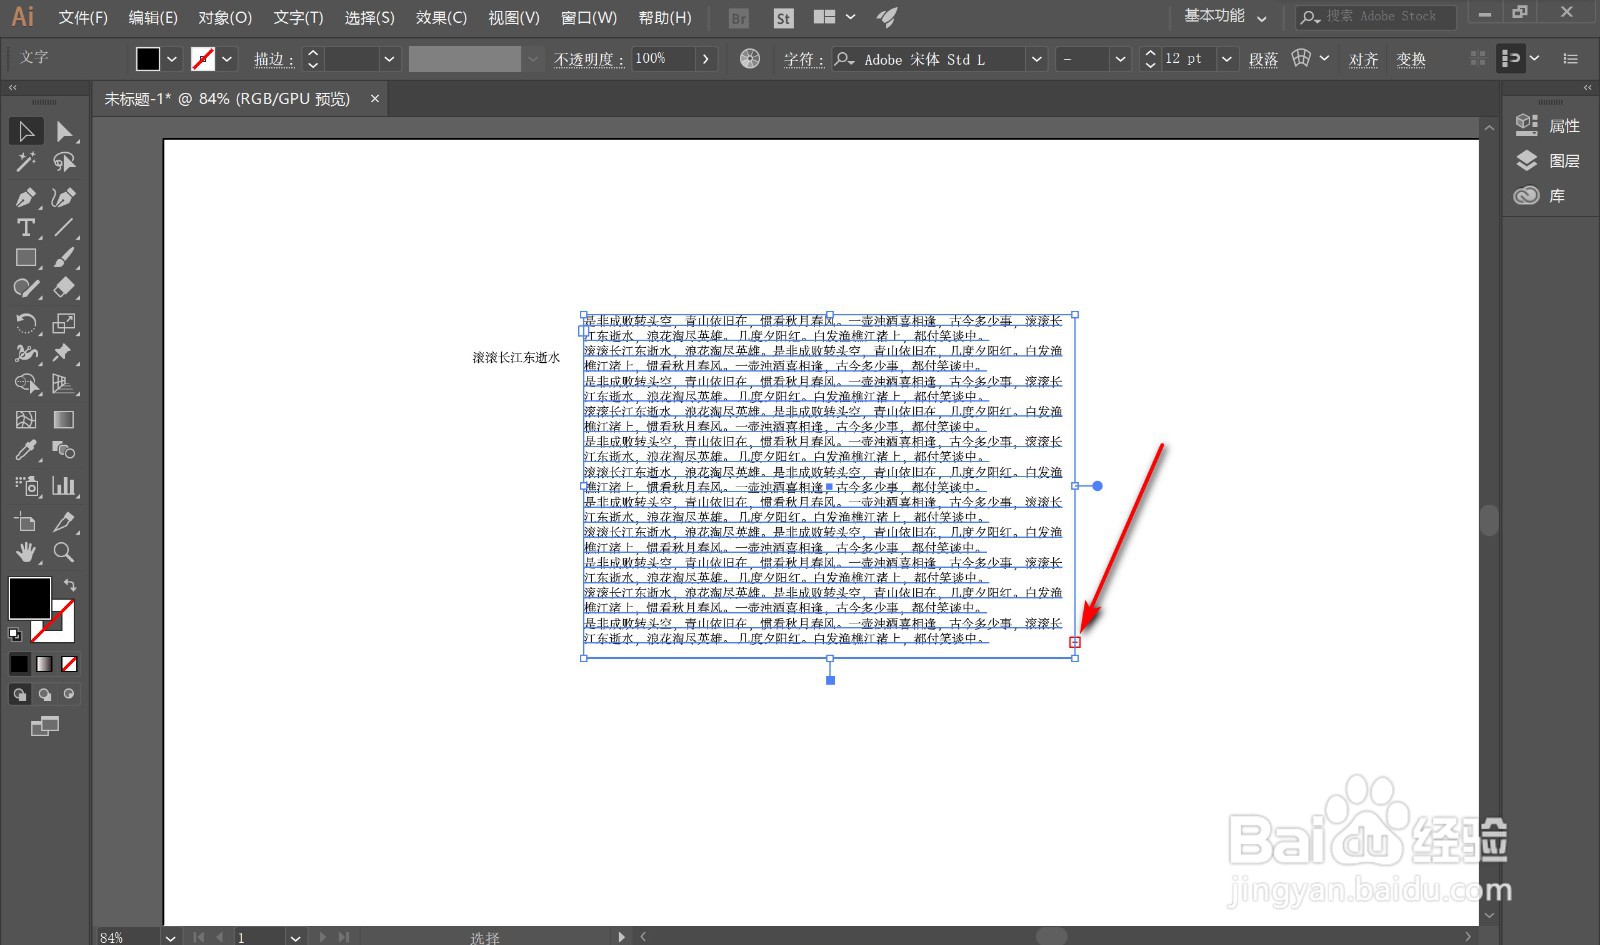Image resolution: width=1600 pixels, height=945 pixels.
Task: Open the font style dropdown
Action: [1120, 59]
